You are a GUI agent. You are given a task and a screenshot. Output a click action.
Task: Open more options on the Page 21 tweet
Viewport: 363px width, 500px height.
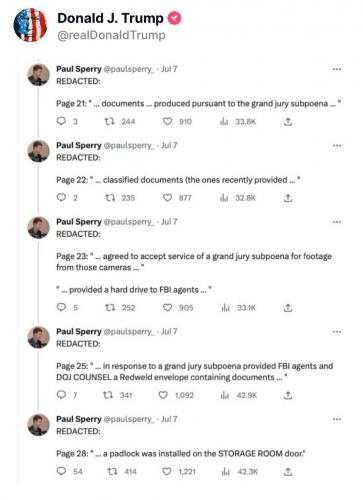(337, 69)
